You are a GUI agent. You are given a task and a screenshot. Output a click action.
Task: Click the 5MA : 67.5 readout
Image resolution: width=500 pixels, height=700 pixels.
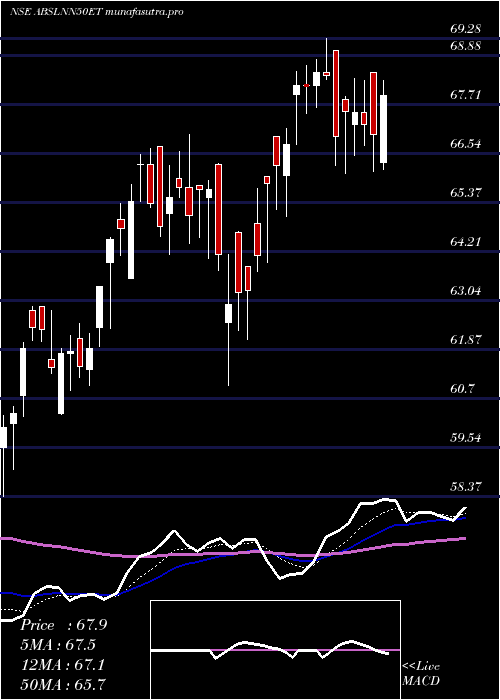[58, 645]
